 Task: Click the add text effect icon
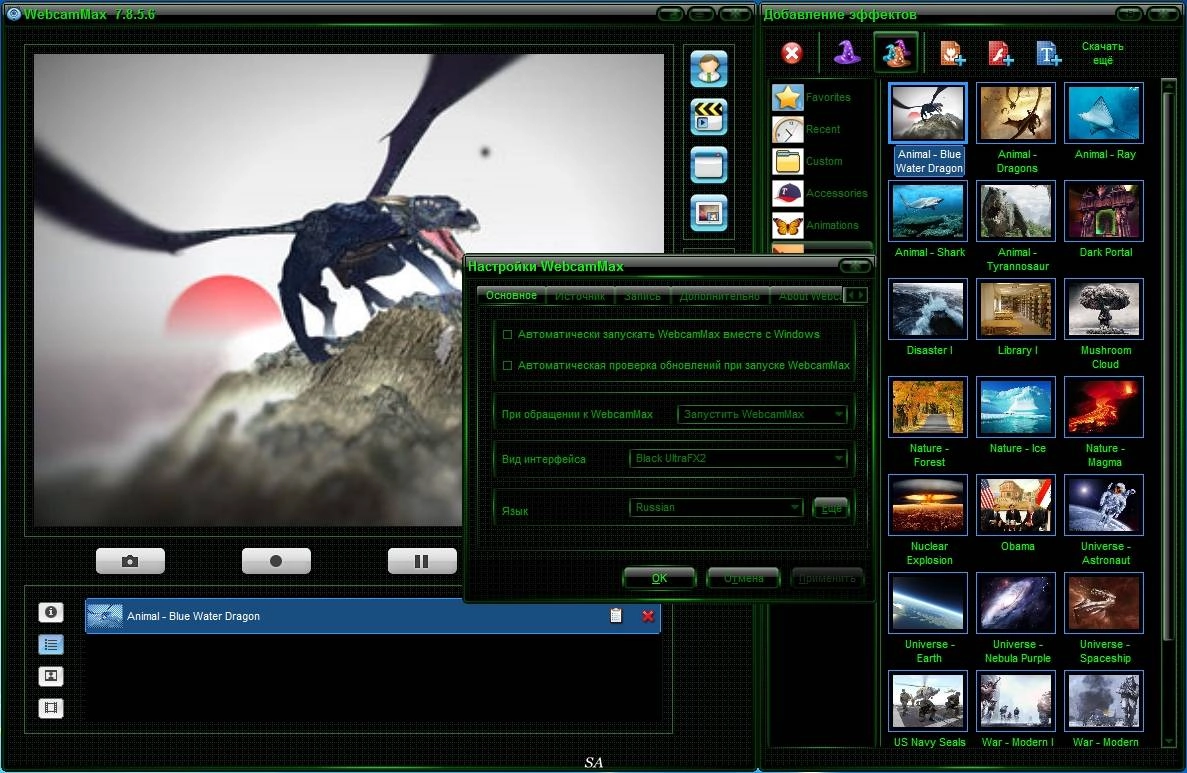pyautogui.click(x=1048, y=54)
